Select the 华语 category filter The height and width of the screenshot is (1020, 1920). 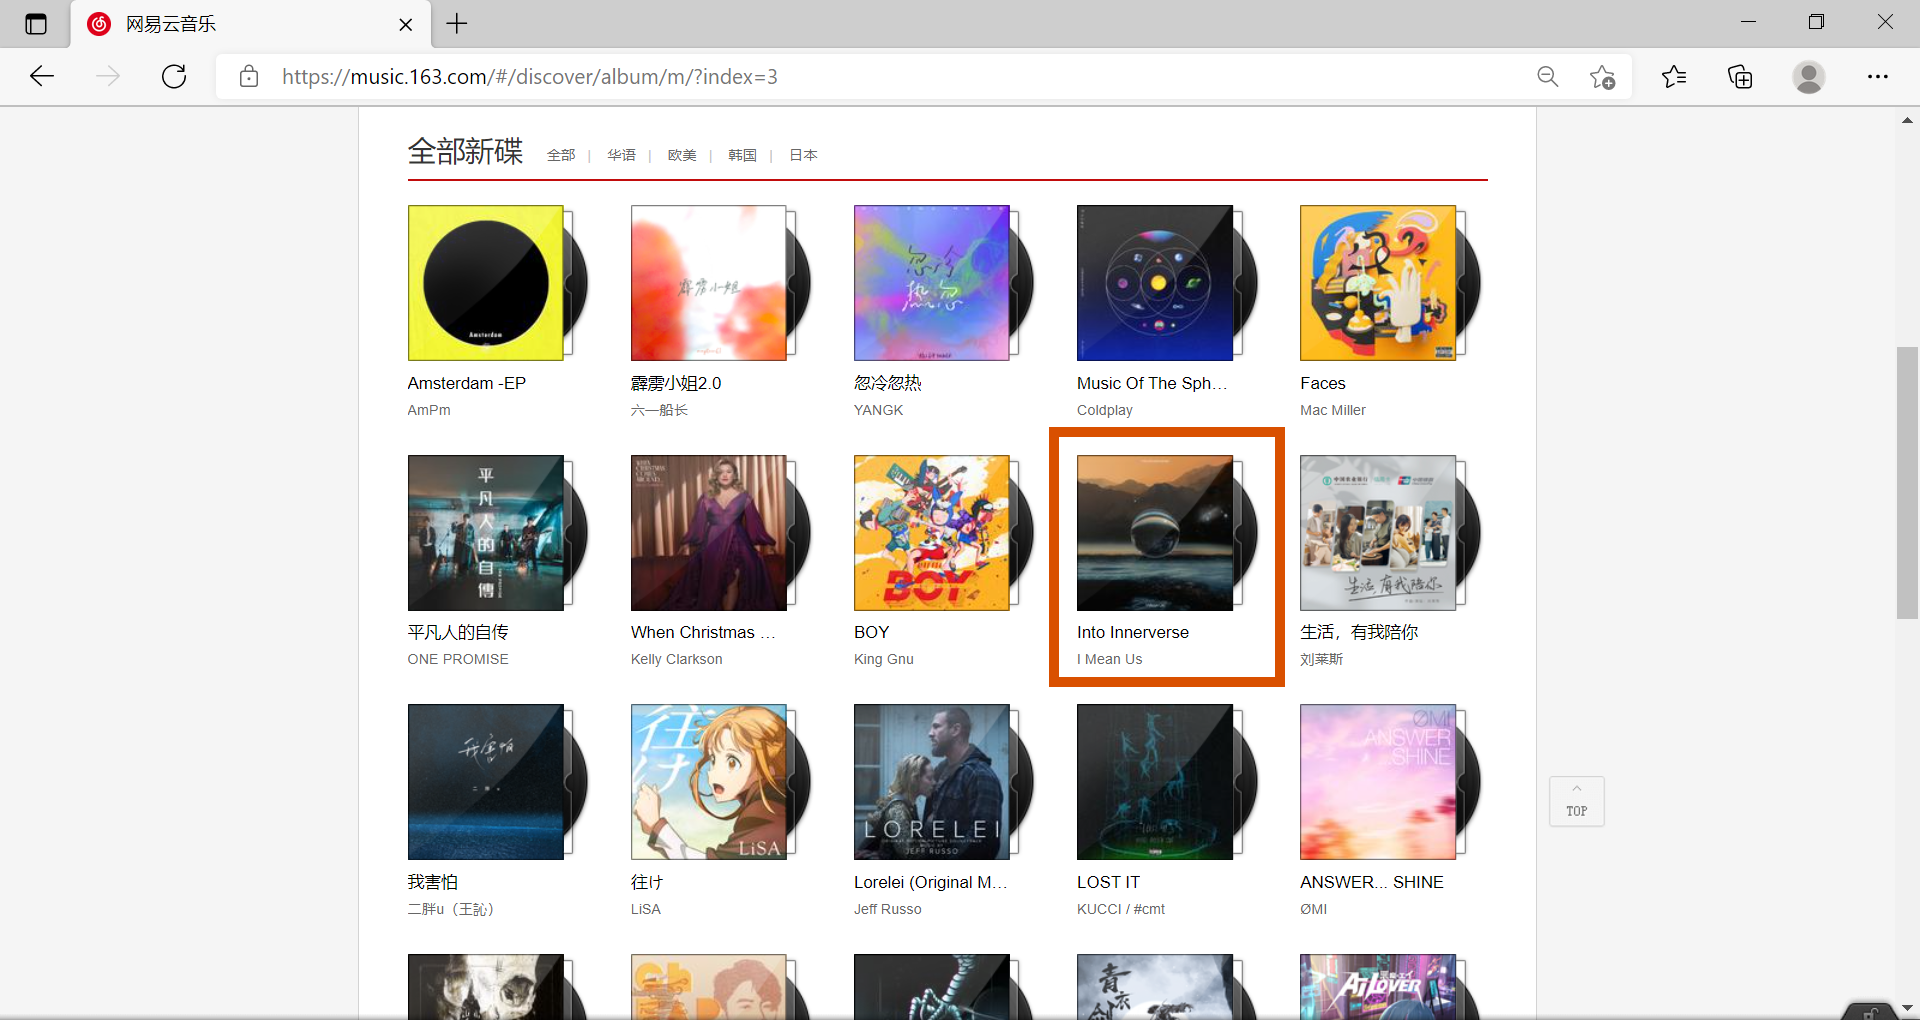pos(621,155)
